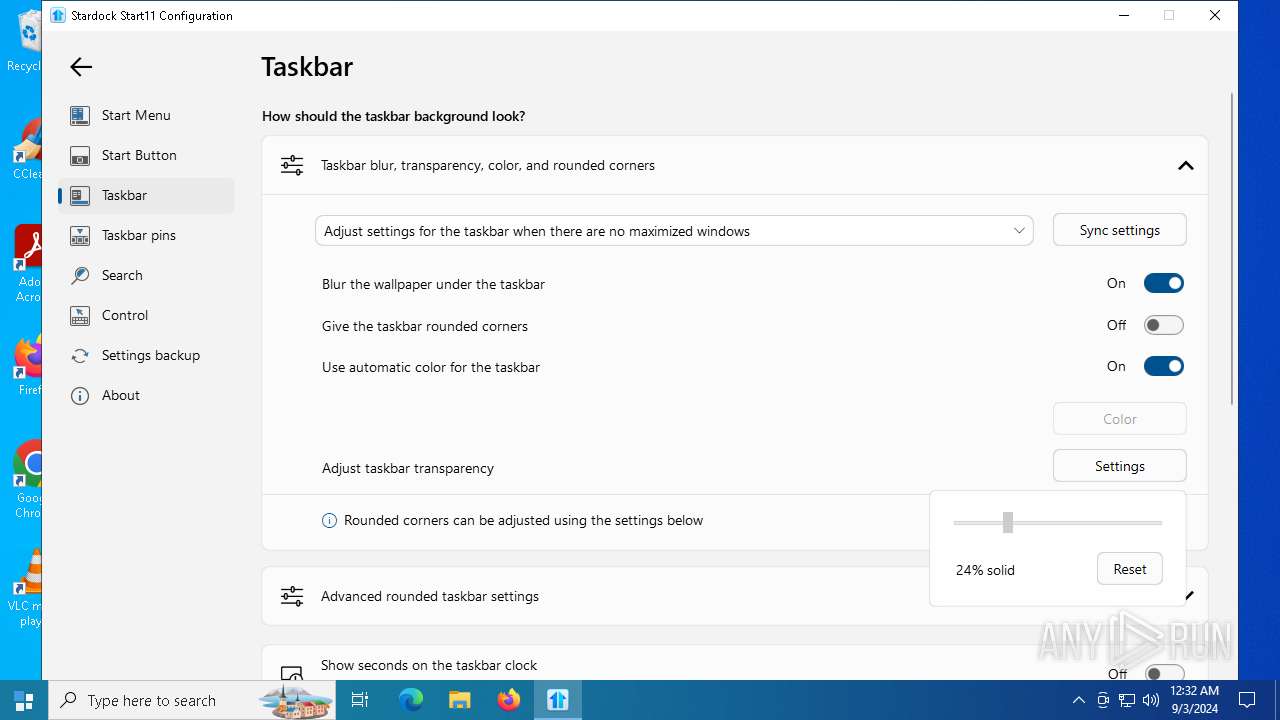Collapse Taskbar blur section chevron
The height and width of the screenshot is (720, 1280).
point(1186,166)
